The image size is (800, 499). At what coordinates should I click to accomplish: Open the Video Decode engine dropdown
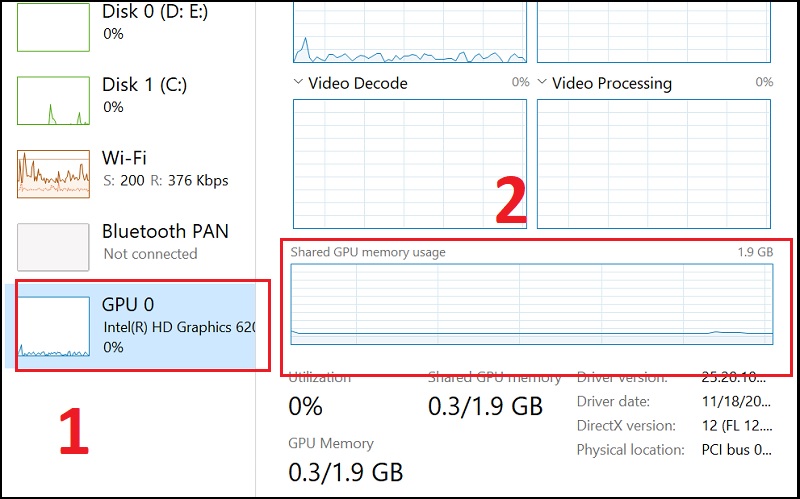tap(299, 83)
